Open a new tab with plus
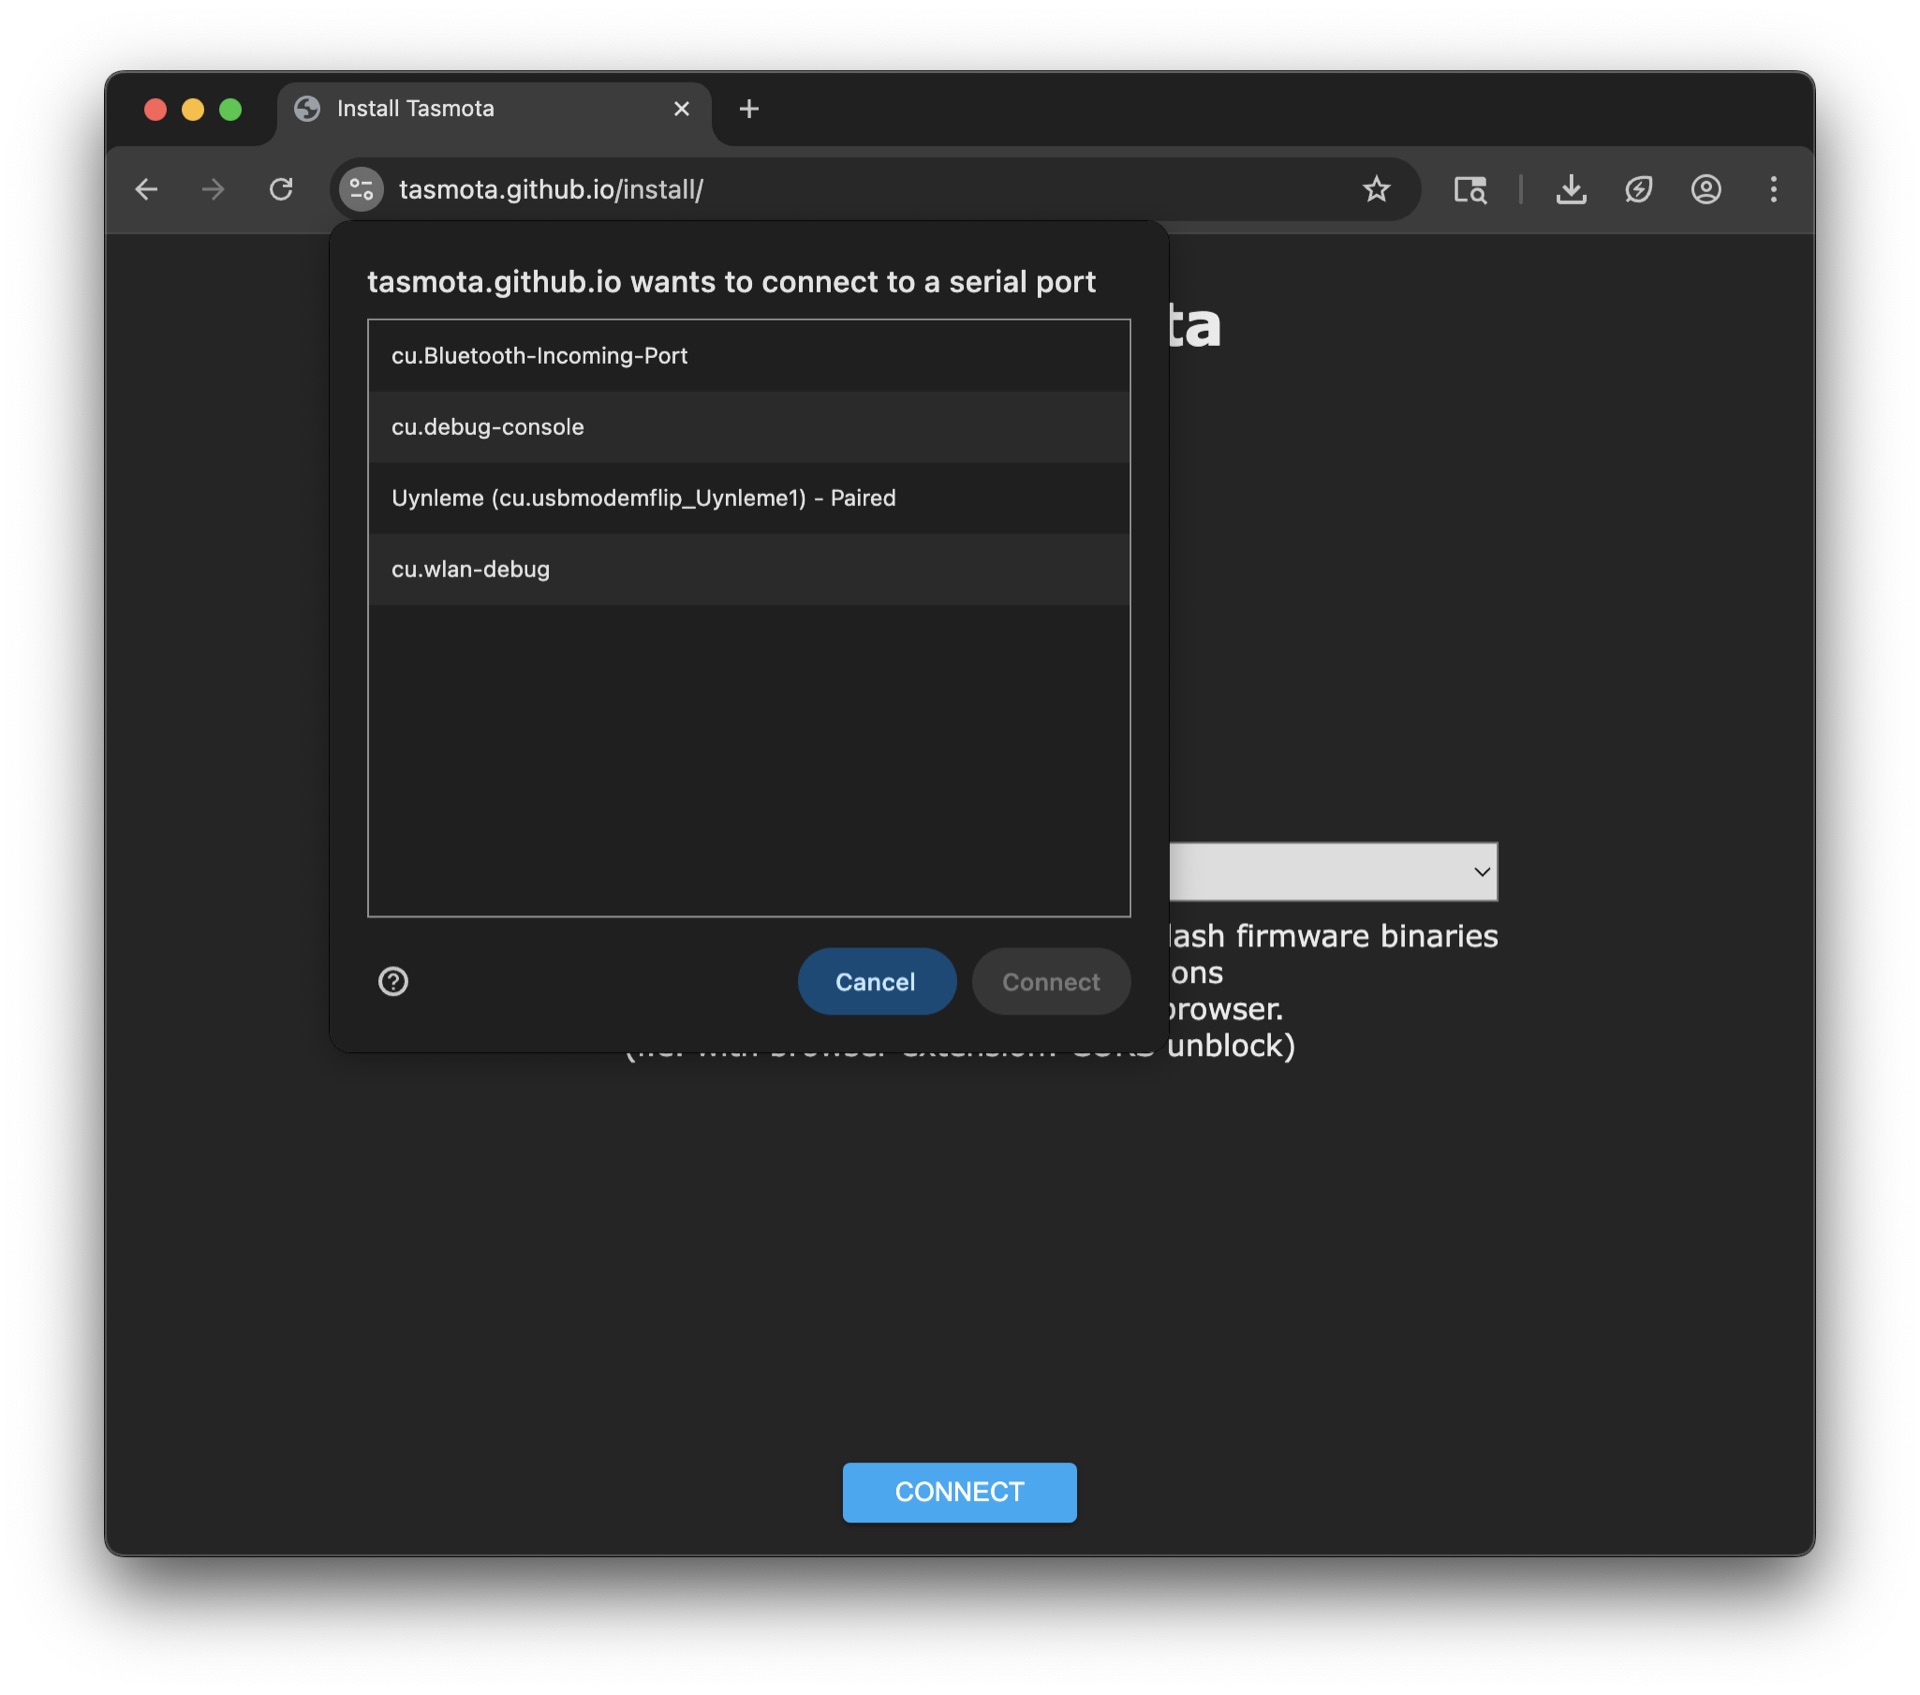This screenshot has width=1920, height=1695. point(749,109)
